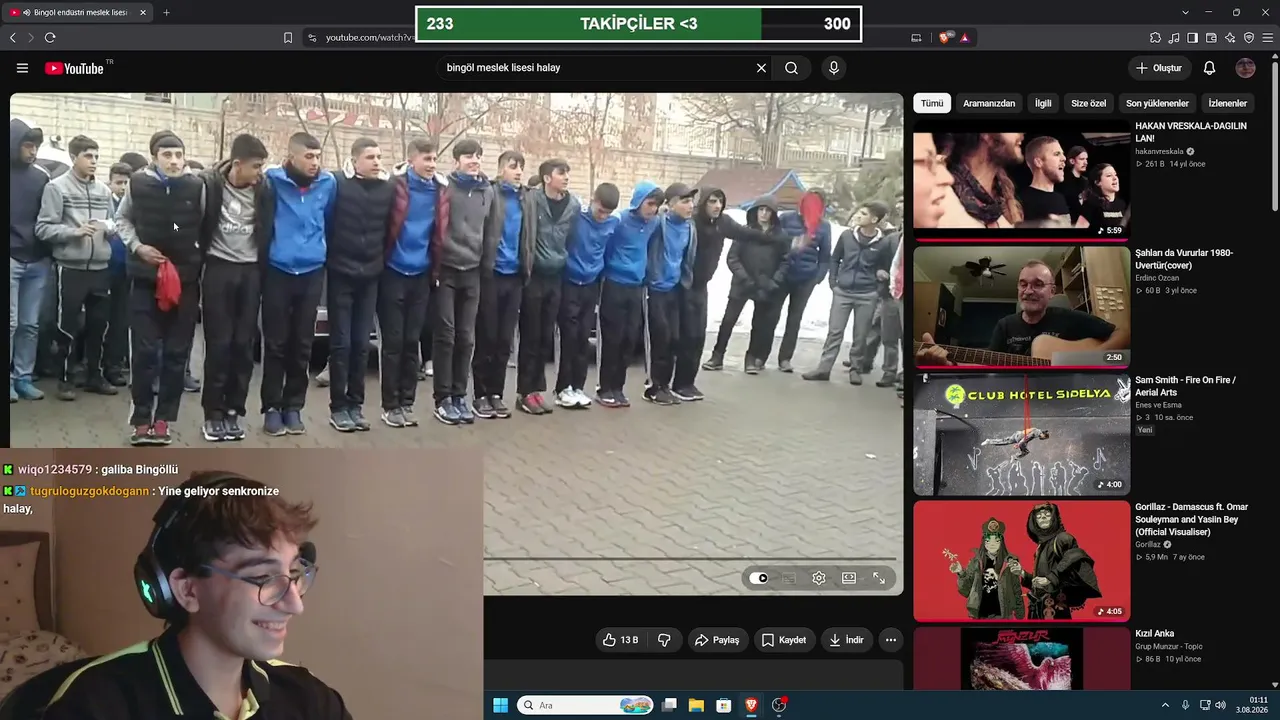Open the Brave playlist music icon
The image size is (1280, 720).
(x=1174, y=38)
